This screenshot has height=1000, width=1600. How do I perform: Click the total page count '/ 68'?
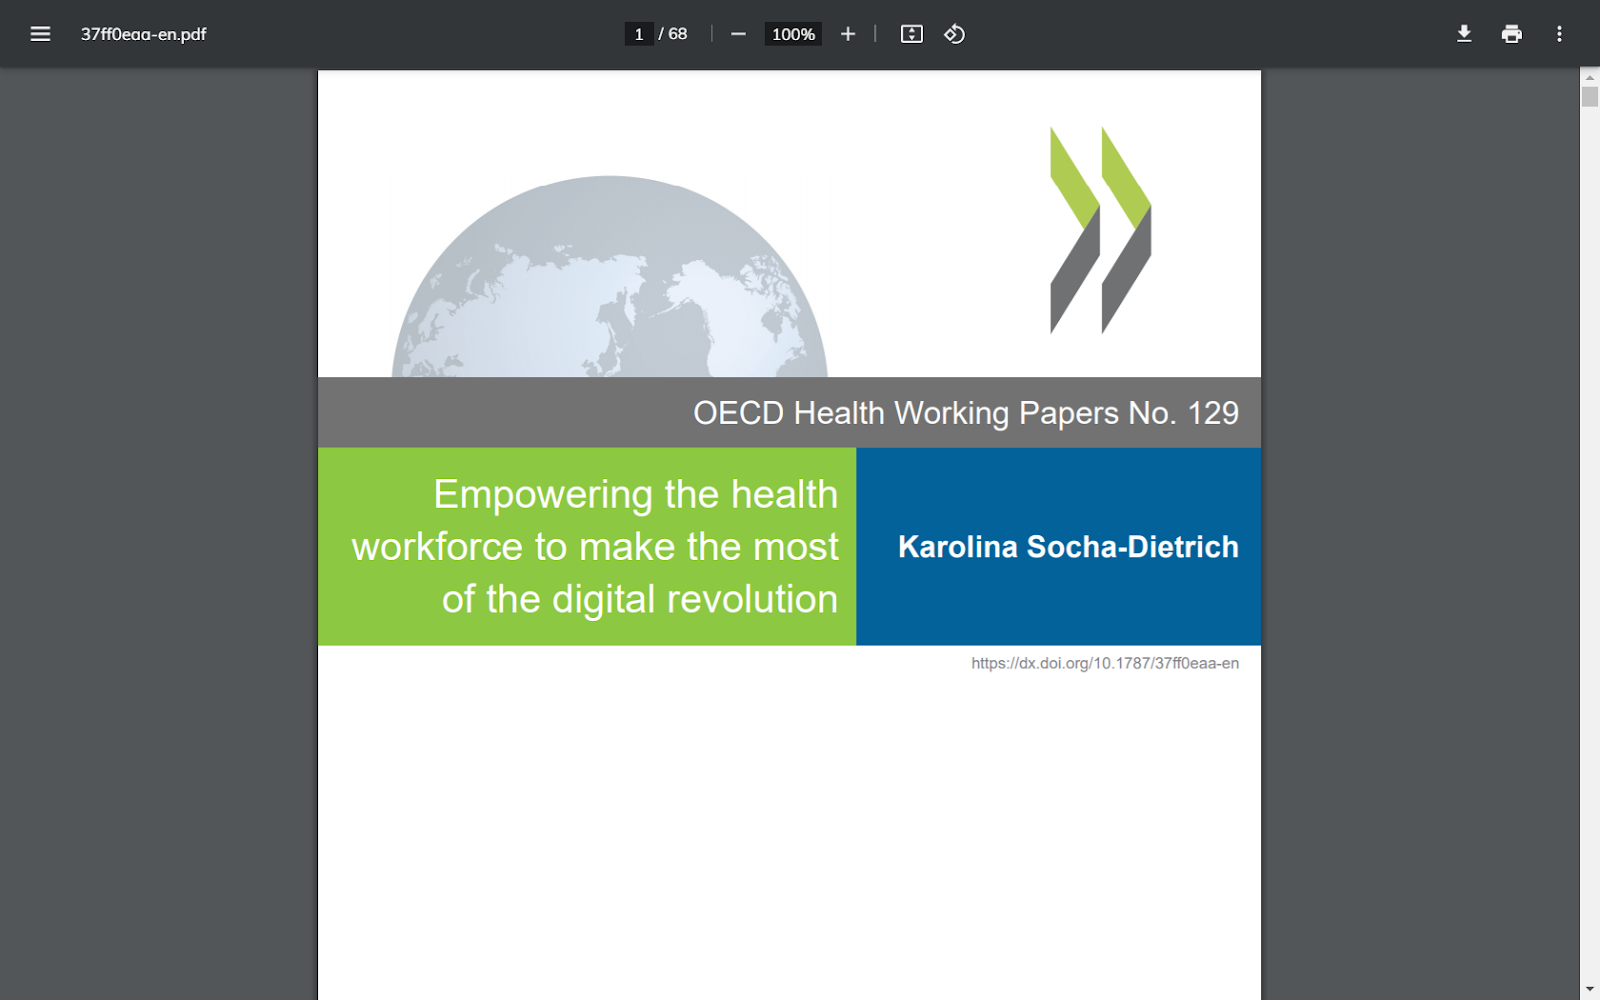[673, 34]
